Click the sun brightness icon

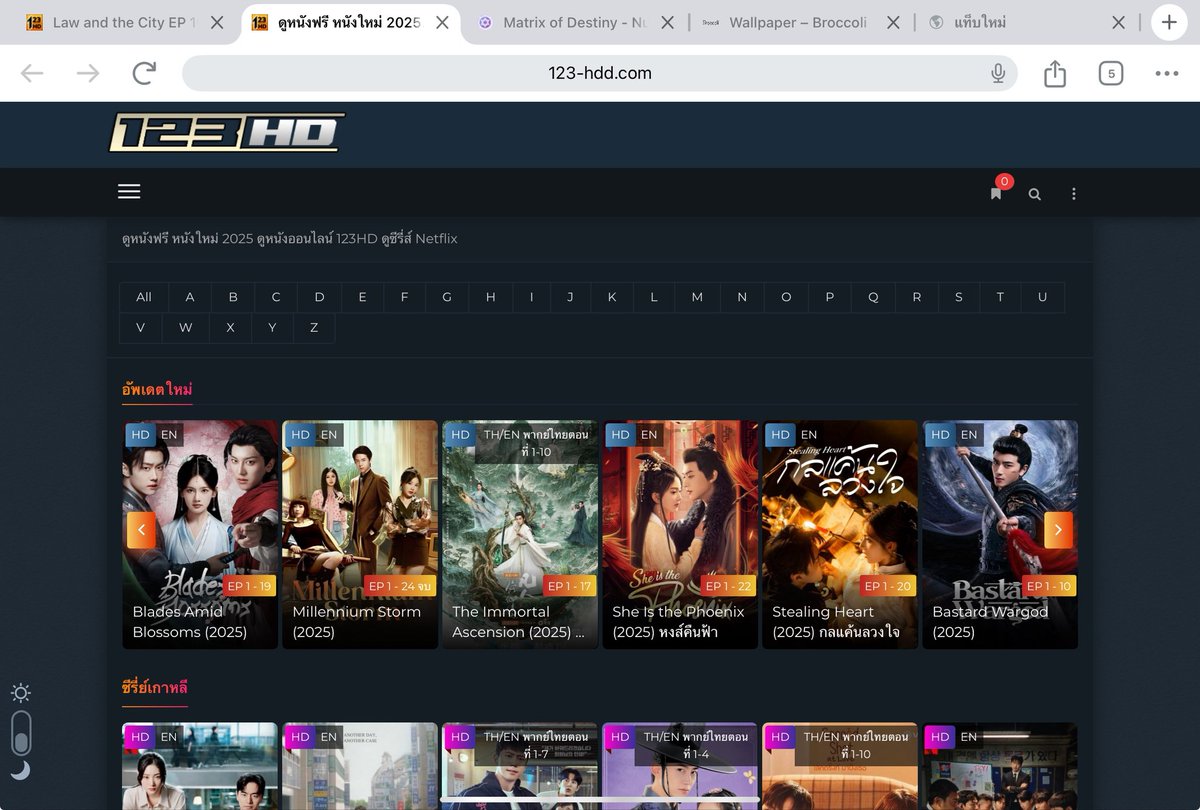click(x=21, y=692)
